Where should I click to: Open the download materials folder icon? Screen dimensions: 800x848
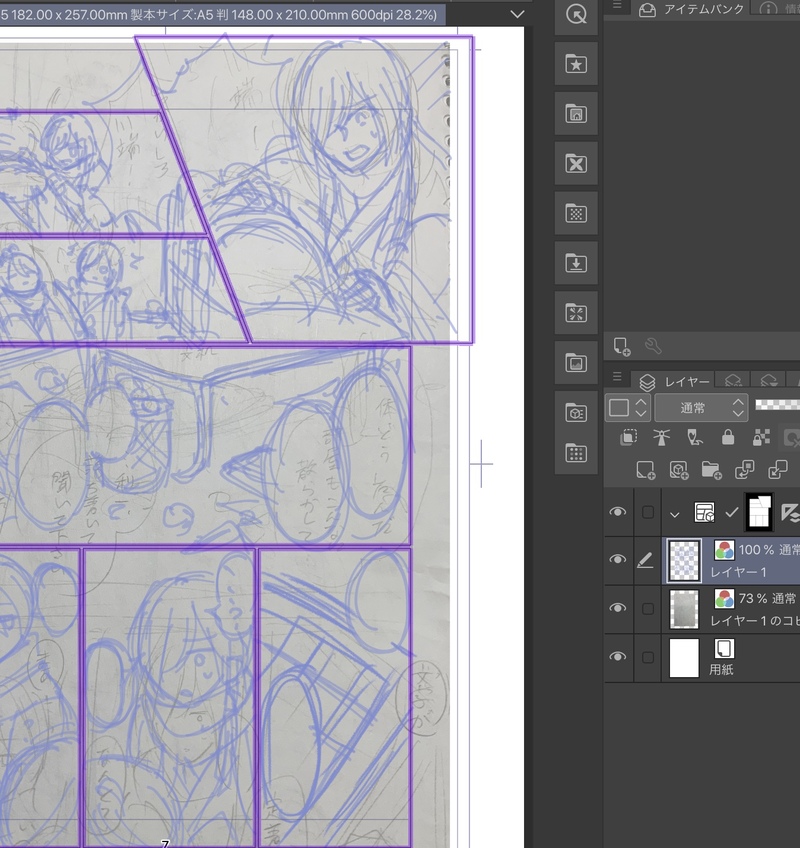576,263
